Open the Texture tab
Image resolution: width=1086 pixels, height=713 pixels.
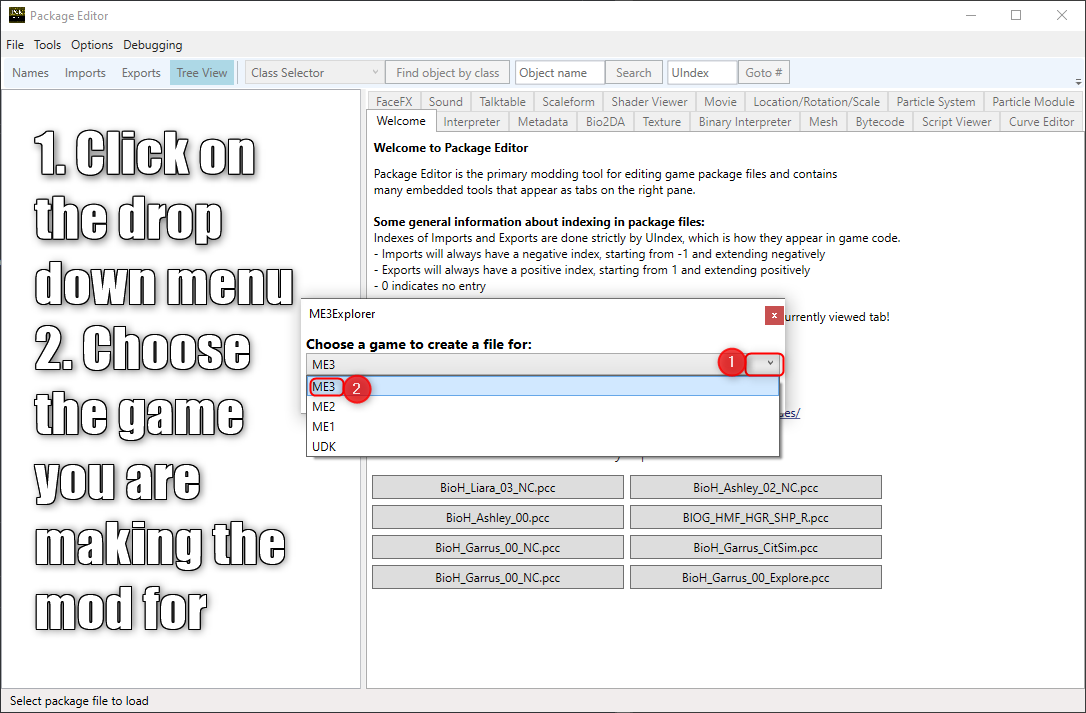(661, 122)
